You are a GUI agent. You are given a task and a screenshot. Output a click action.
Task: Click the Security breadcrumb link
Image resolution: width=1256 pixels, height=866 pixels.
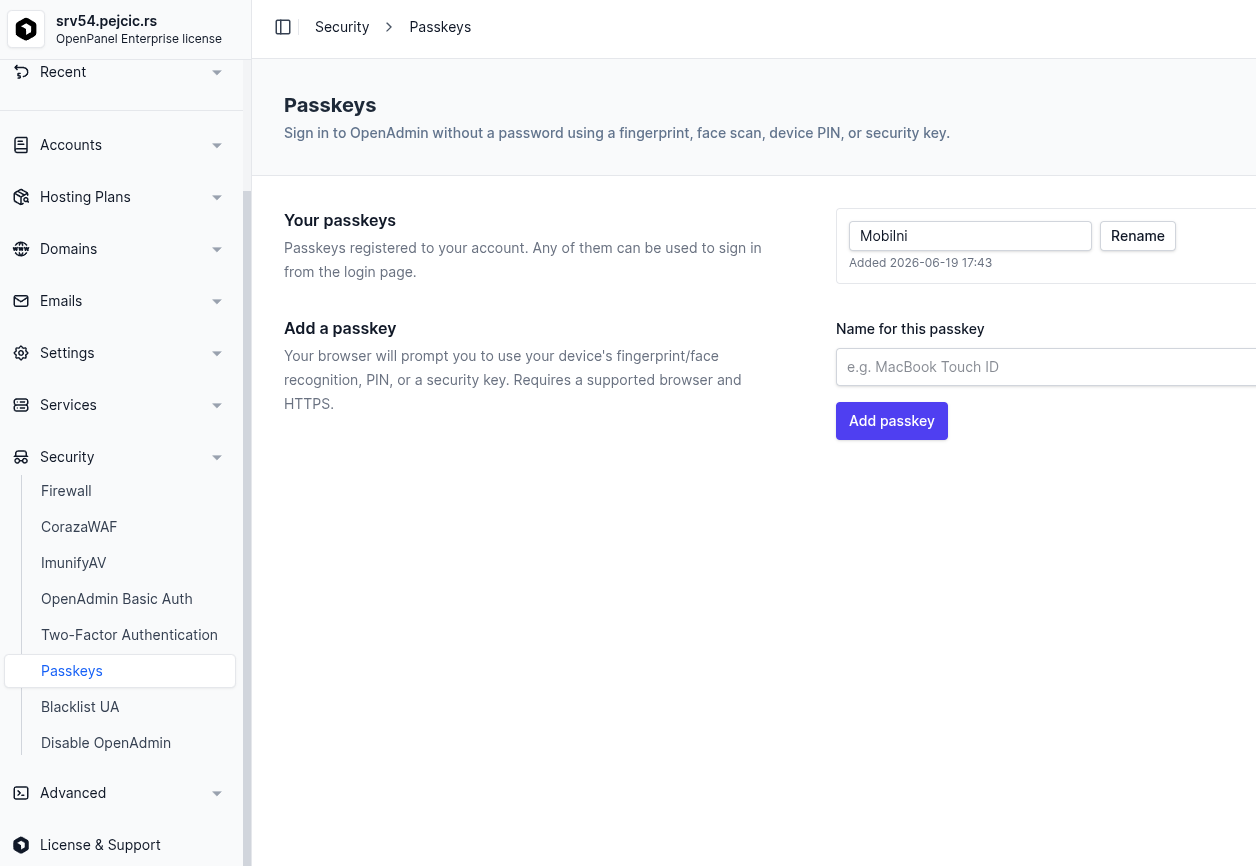click(342, 27)
